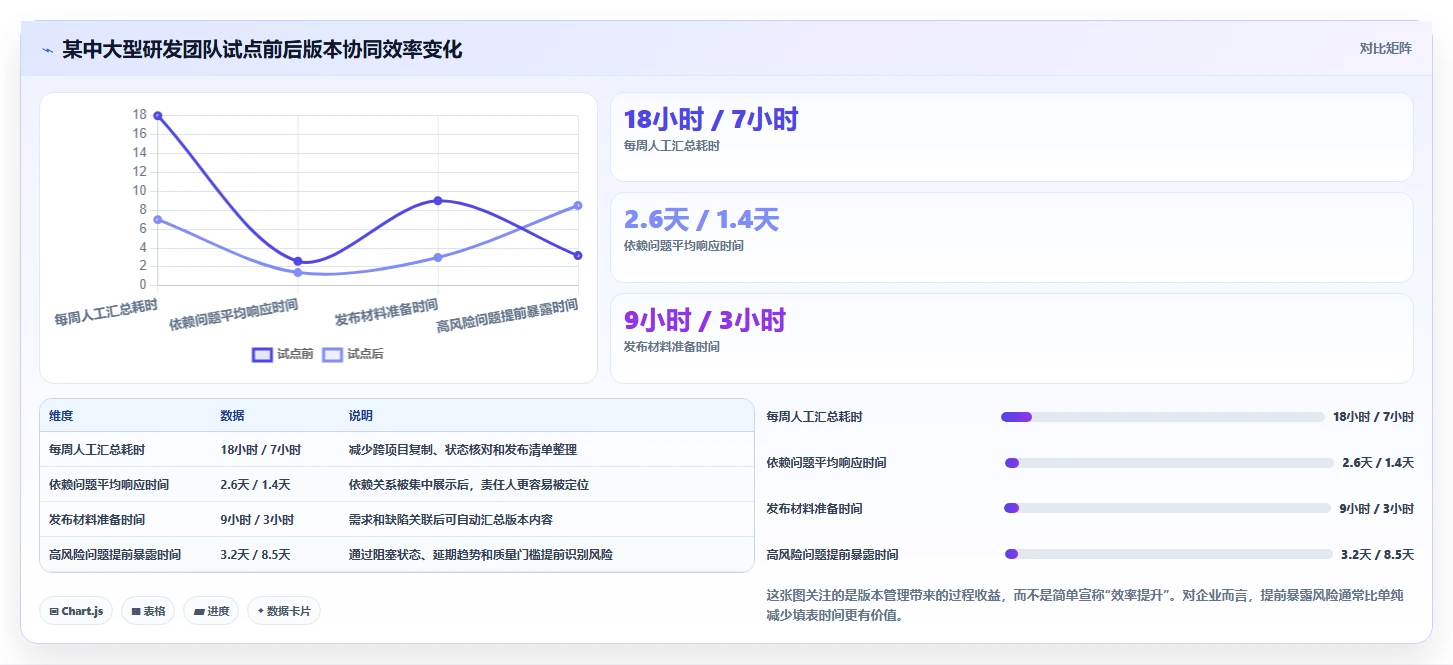This screenshot has height=665, width=1453.
Task: Click the 数据卡片 tag chip
Action: click(284, 611)
